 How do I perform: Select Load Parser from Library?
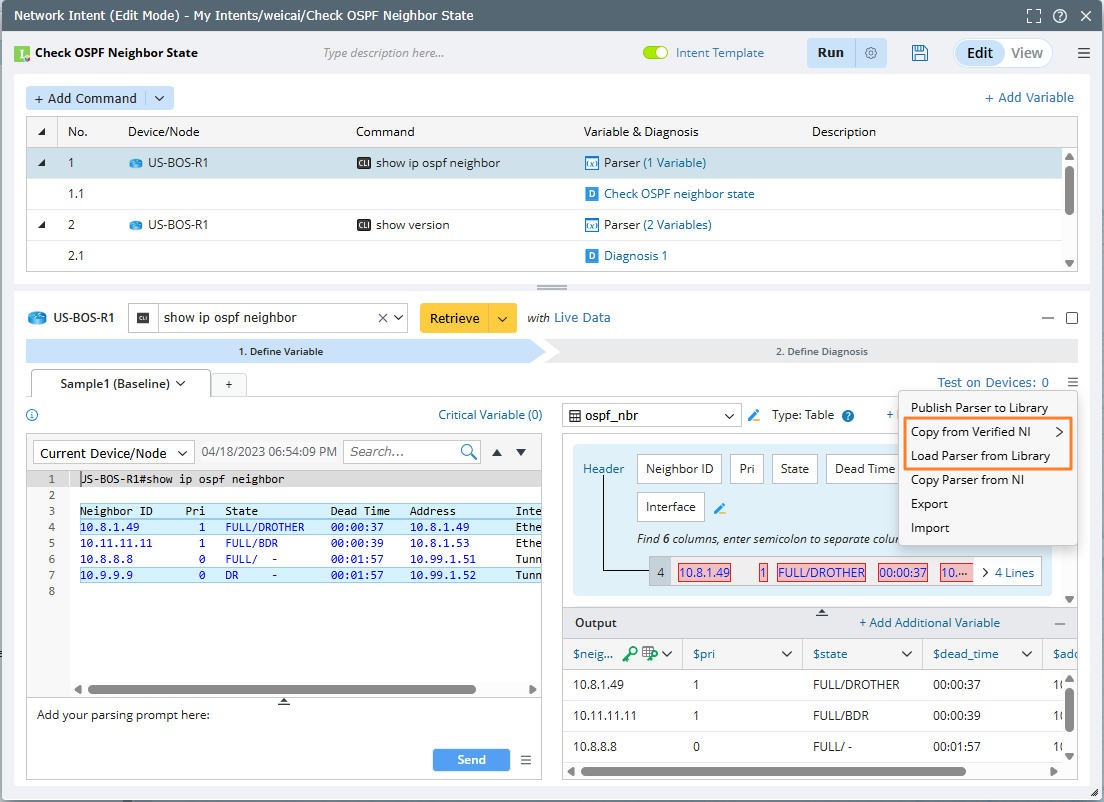coord(980,456)
